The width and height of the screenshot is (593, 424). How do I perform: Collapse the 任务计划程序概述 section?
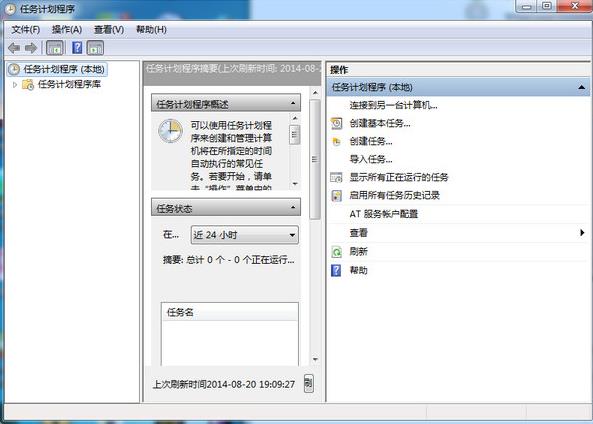coord(293,103)
